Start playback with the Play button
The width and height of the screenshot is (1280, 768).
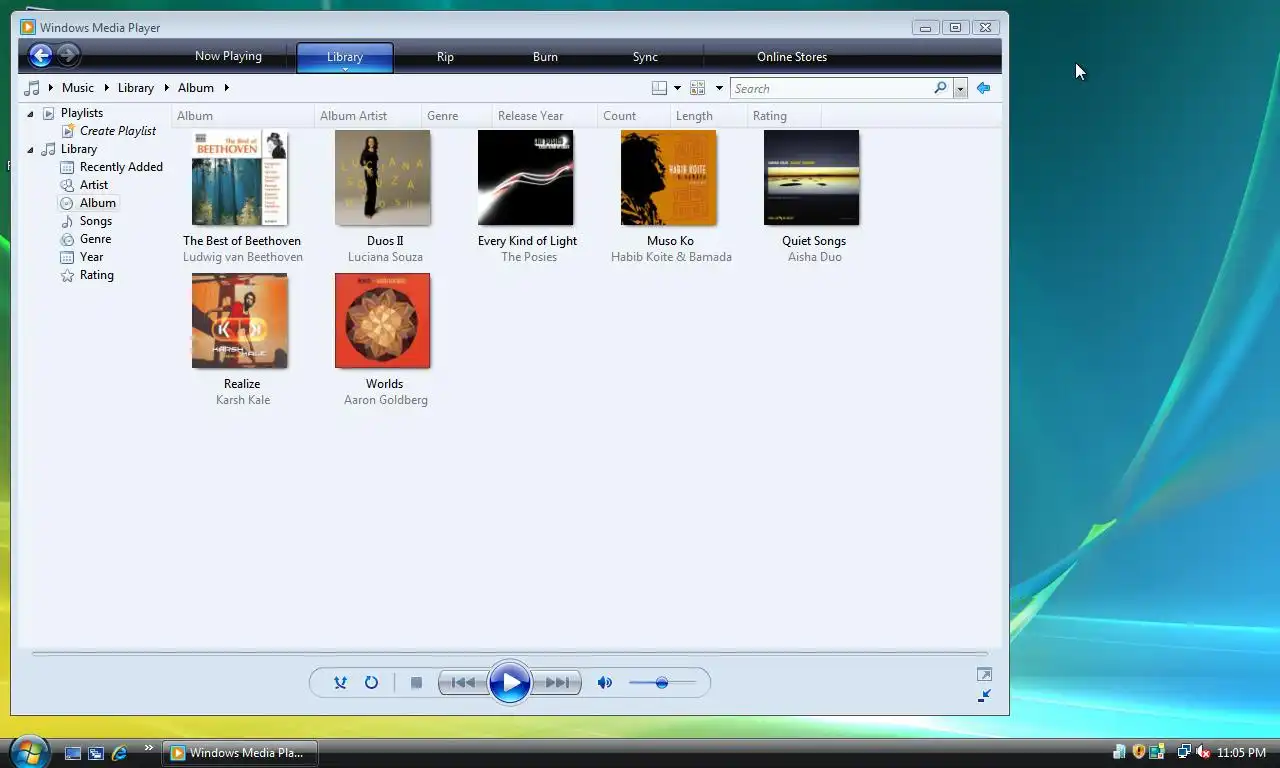(510, 682)
